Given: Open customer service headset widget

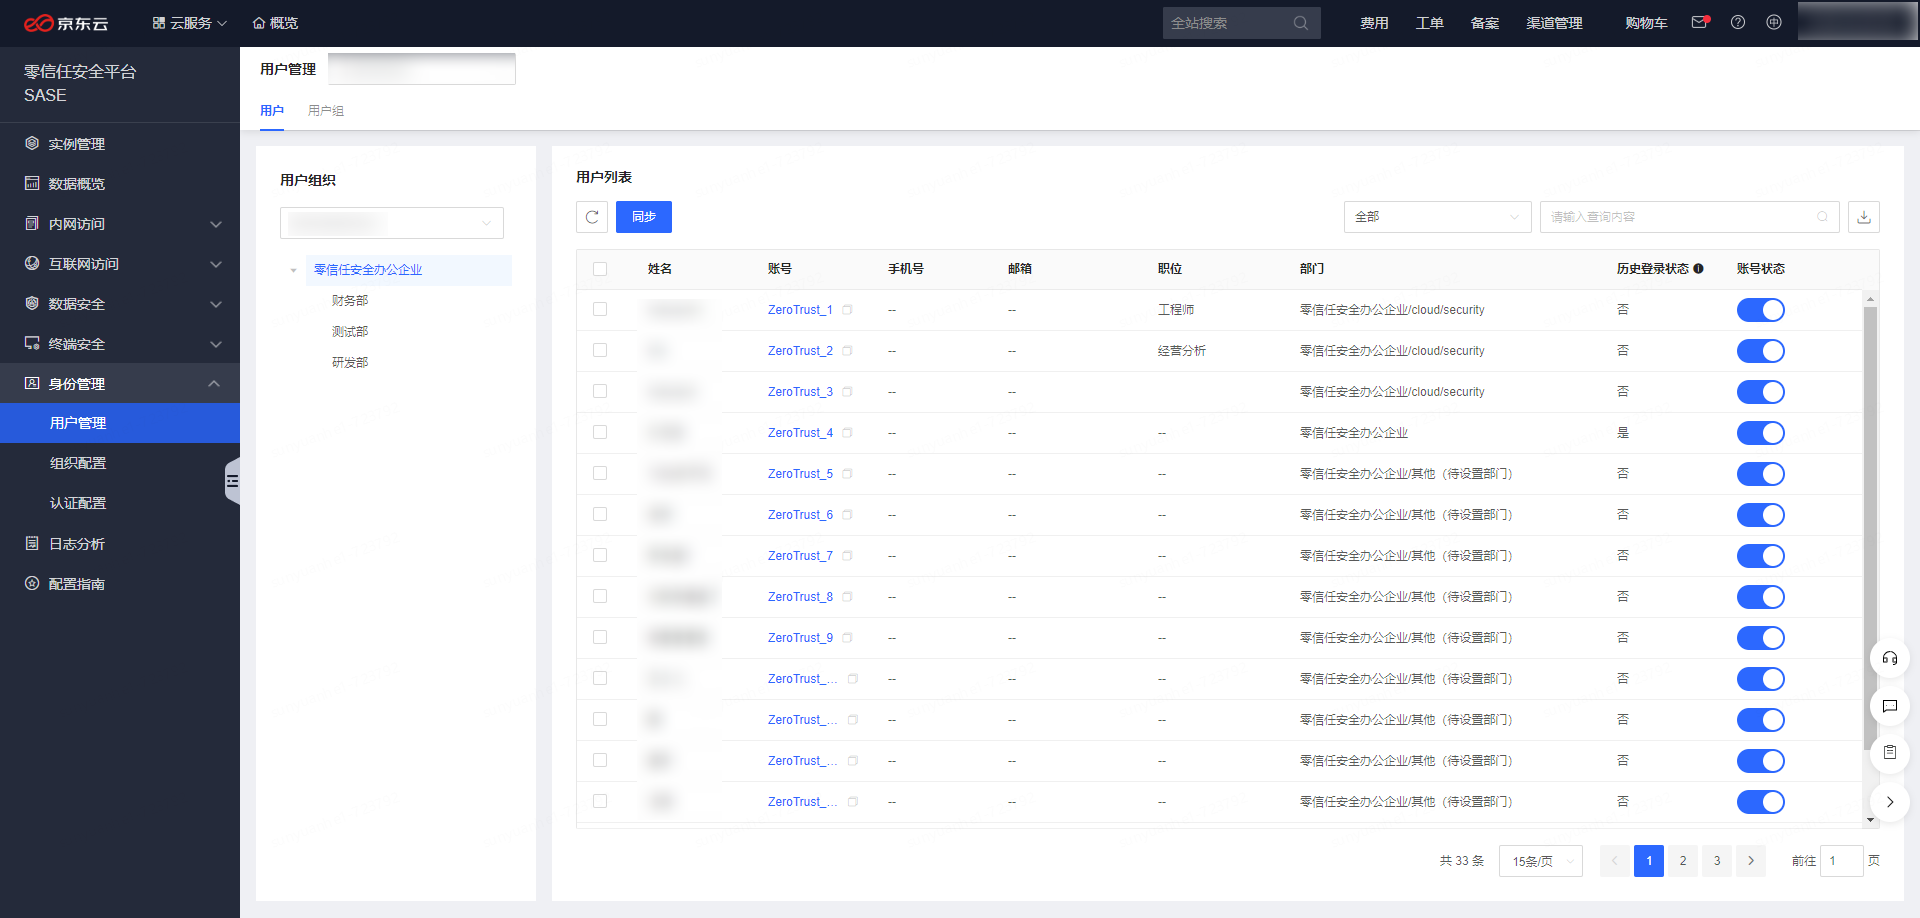Looking at the screenshot, I should [x=1890, y=658].
